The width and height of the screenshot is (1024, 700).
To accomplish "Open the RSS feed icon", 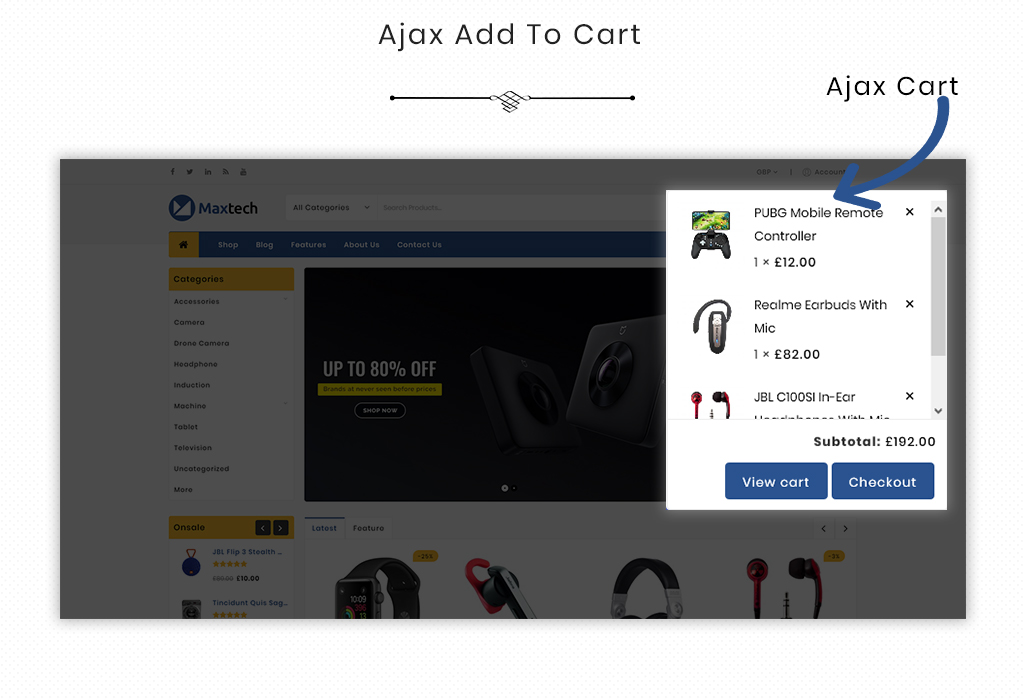I will [x=225, y=172].
